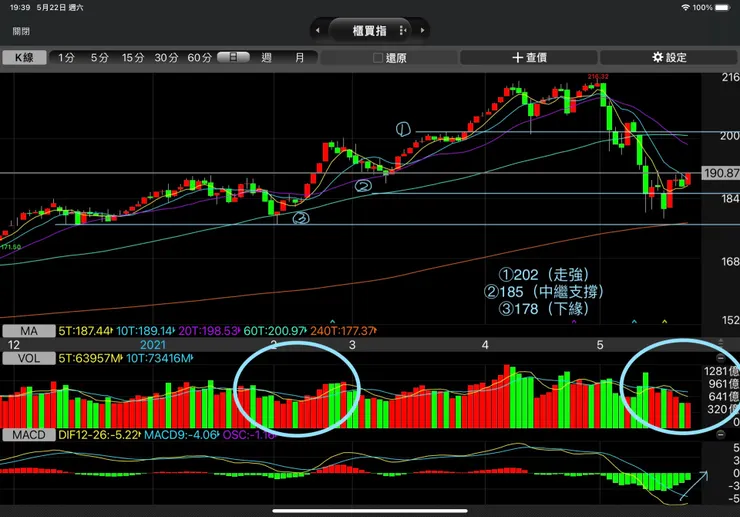The height and width of the screenshot is (517, 740).
Task: Tap the current price tag 190.87
Action: 721,173
